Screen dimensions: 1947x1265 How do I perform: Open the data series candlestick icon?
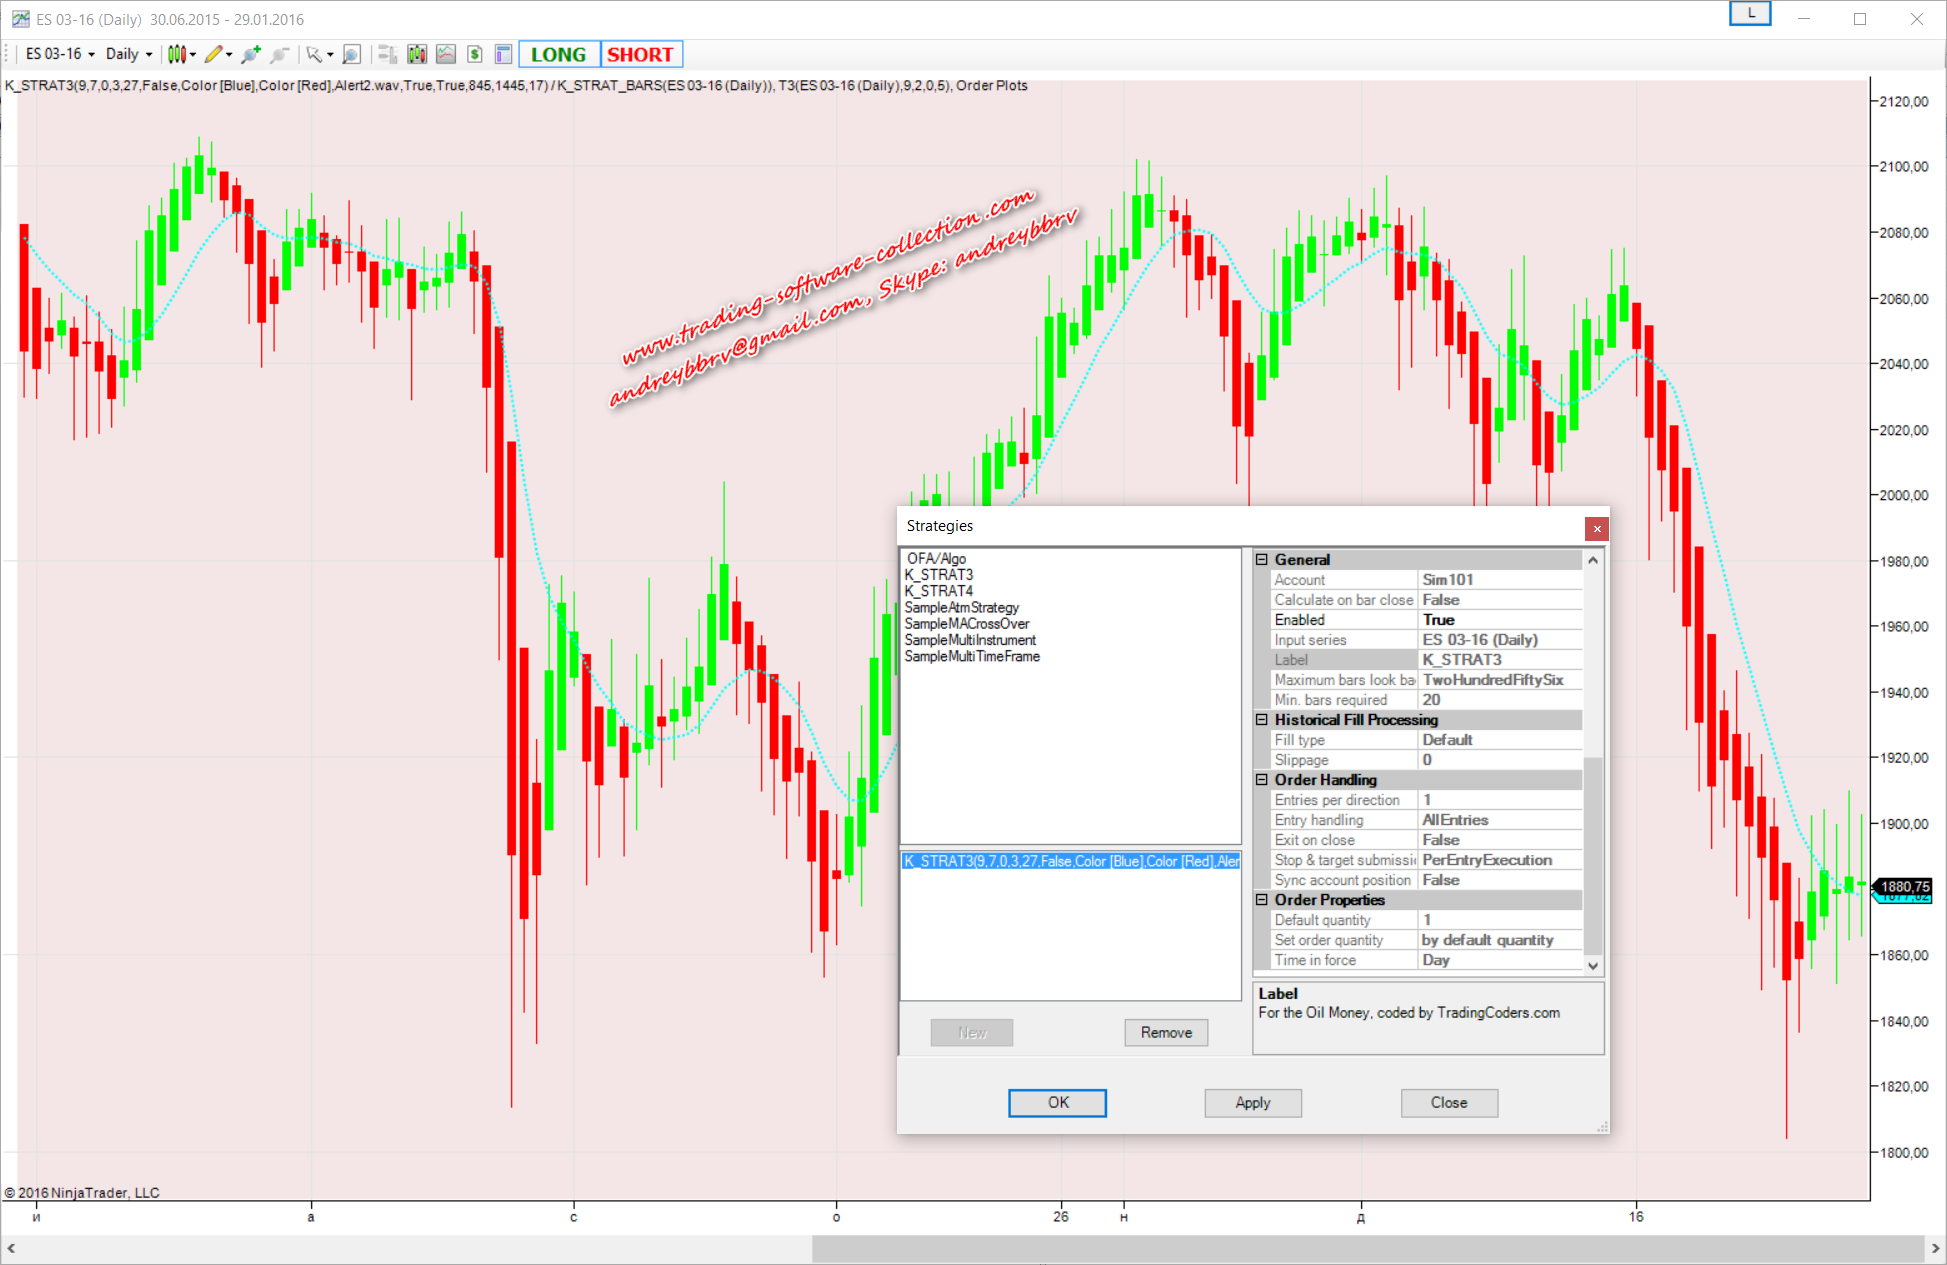tap(417, 54)
